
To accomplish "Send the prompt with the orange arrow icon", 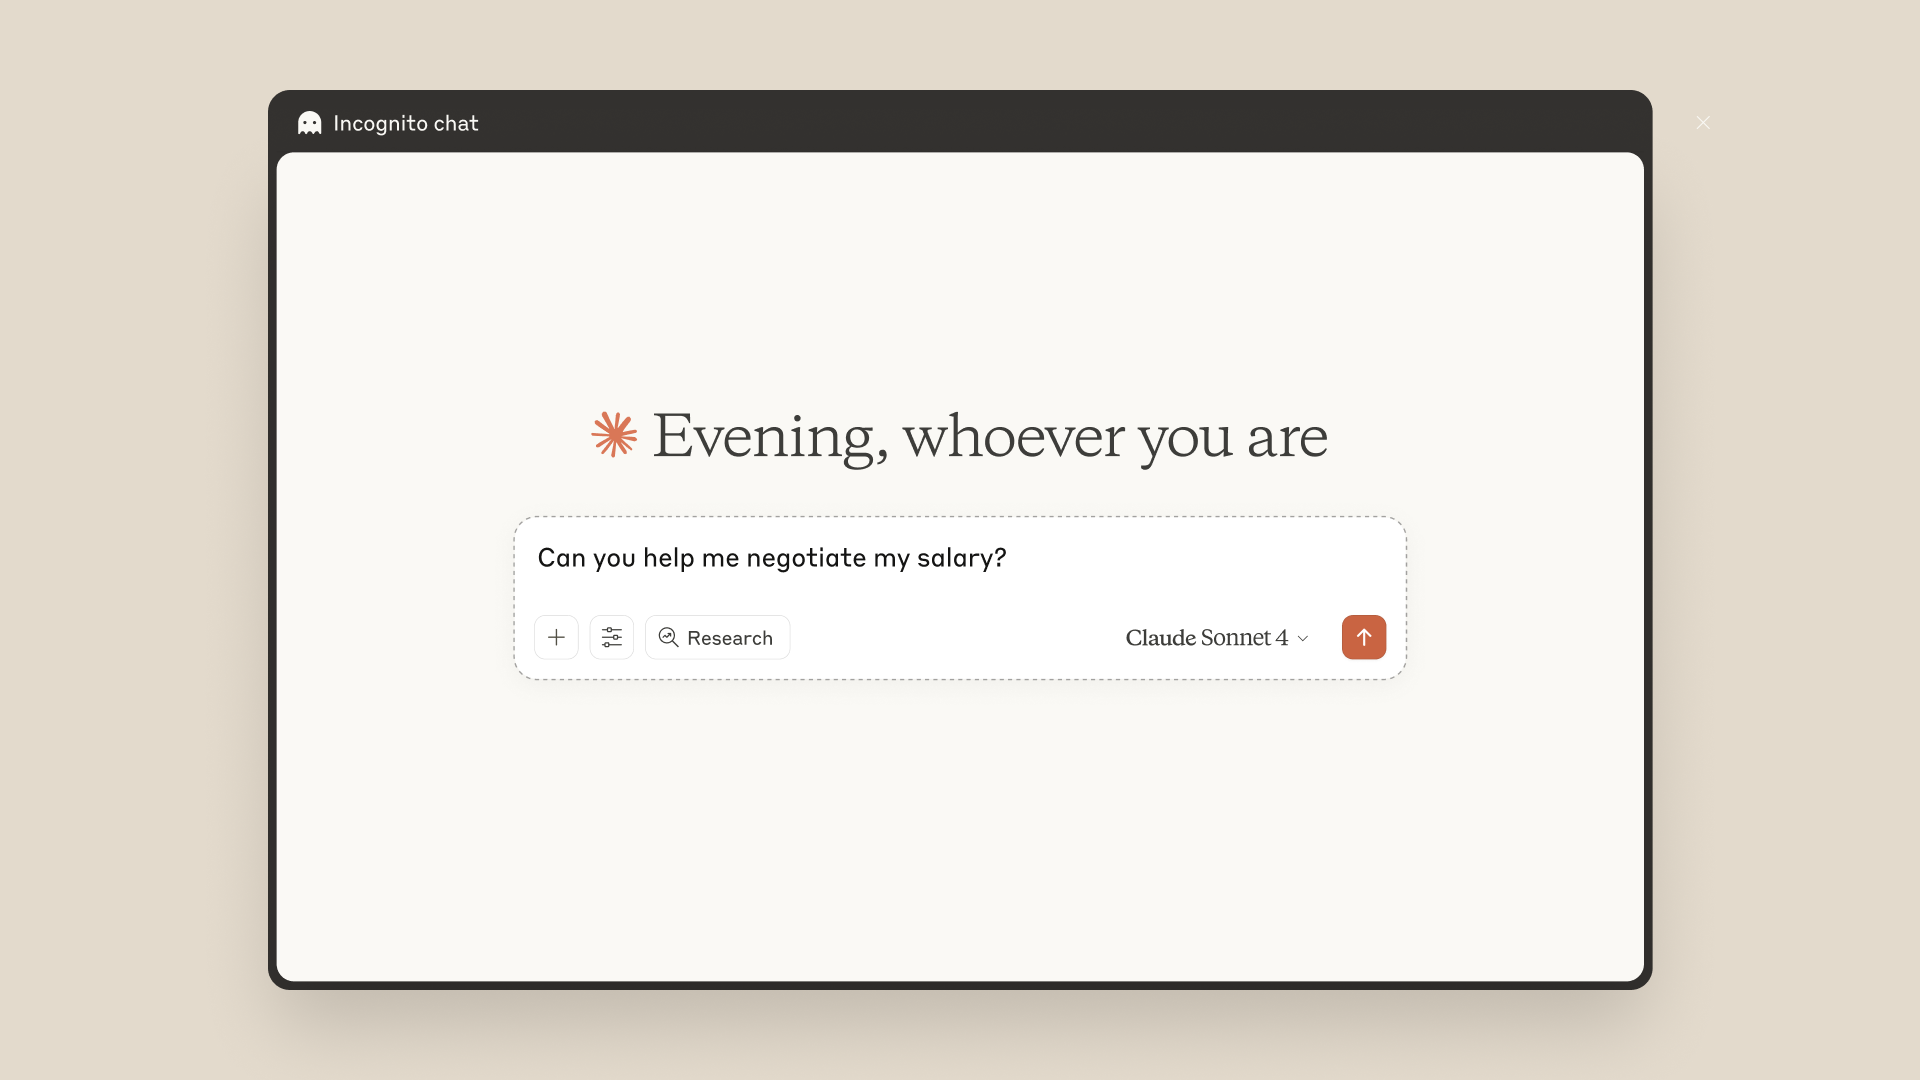I will (x=1364, y=637).
